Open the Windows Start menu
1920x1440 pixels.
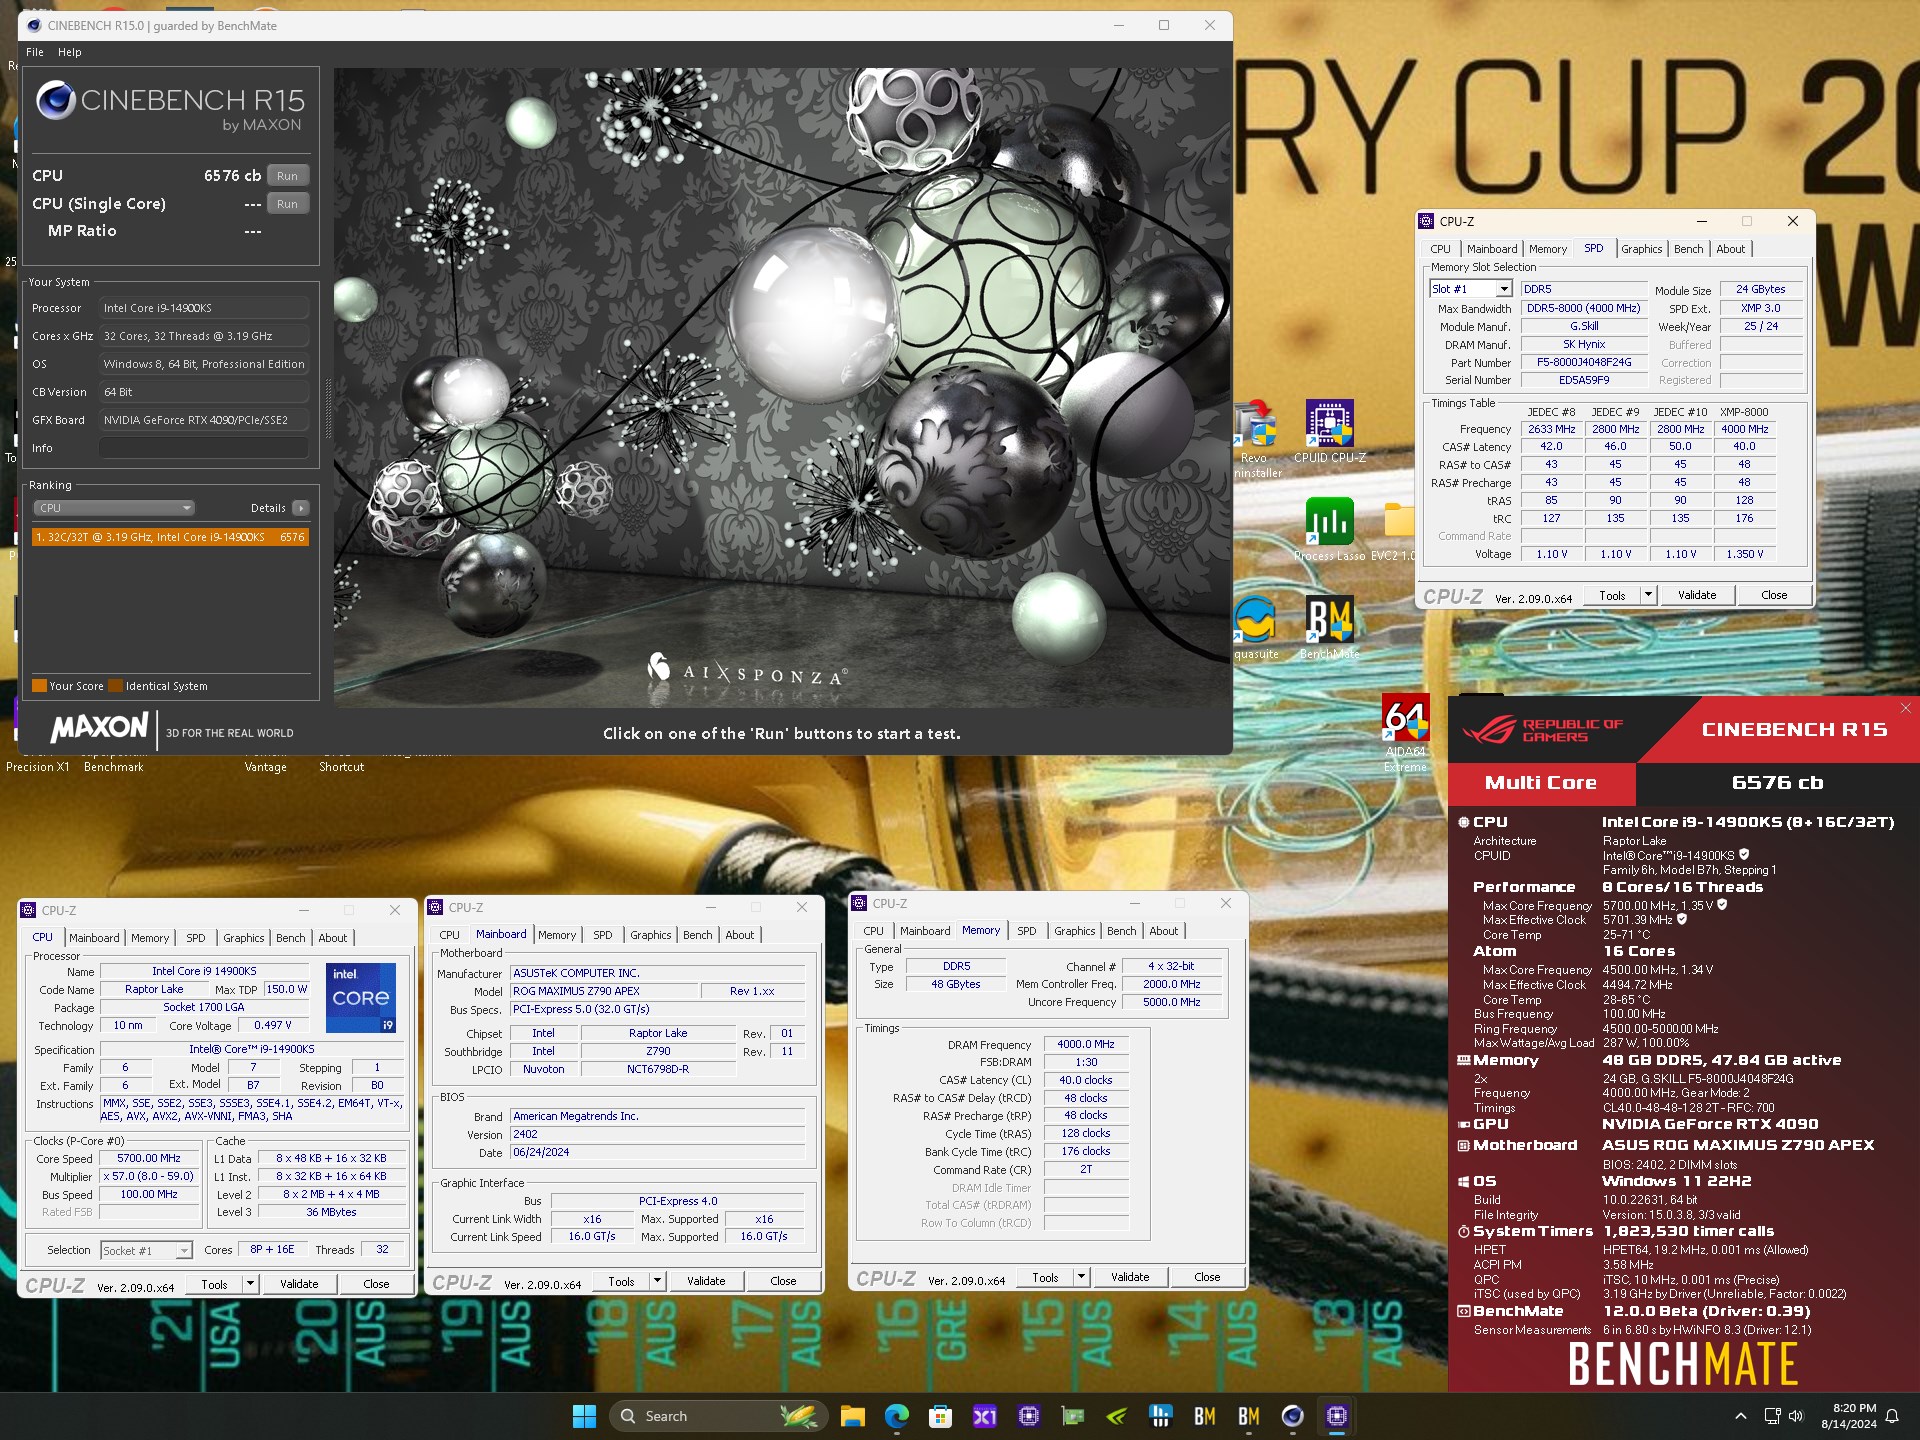click(584, 1416)
